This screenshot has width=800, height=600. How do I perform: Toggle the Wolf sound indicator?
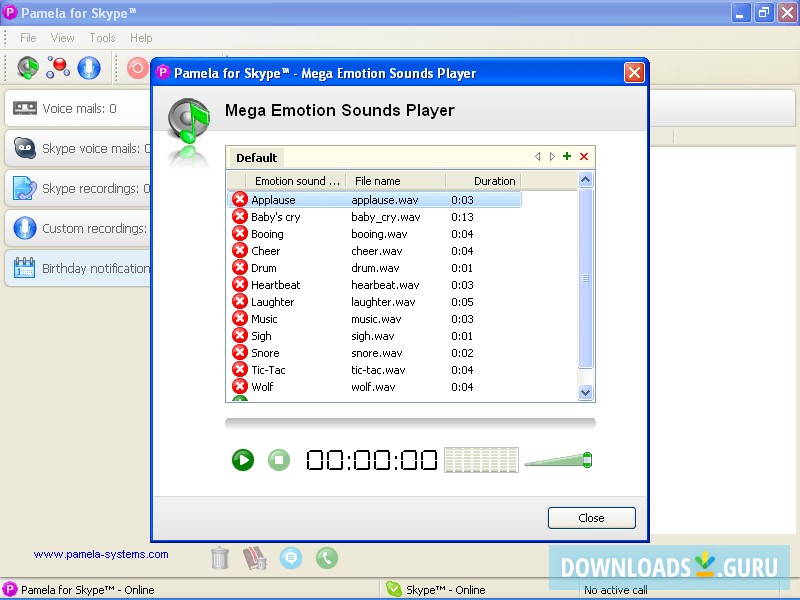point(240,387)
